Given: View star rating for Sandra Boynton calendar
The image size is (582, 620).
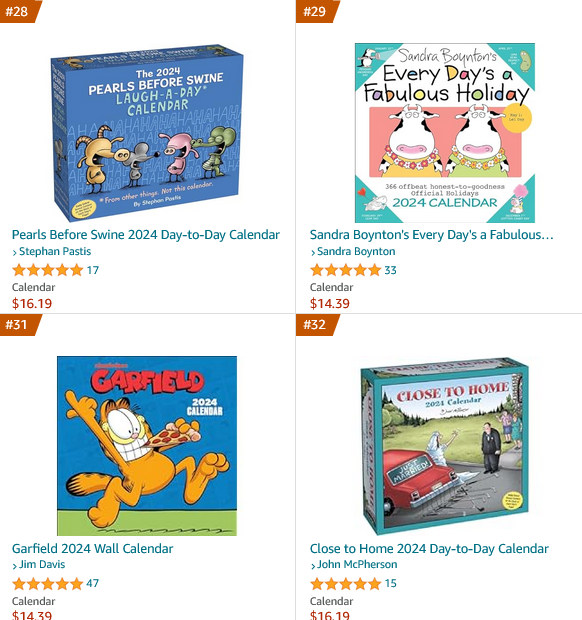Looking at the screenshot, I should coord(345,270).
